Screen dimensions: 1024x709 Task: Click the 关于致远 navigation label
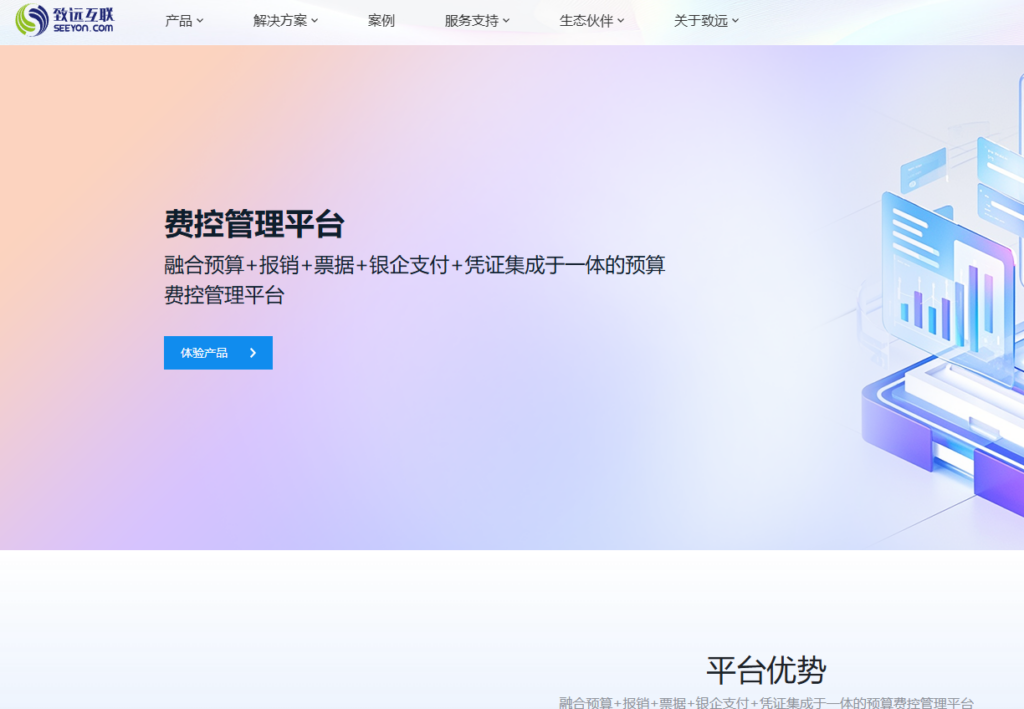click(701, 20)
